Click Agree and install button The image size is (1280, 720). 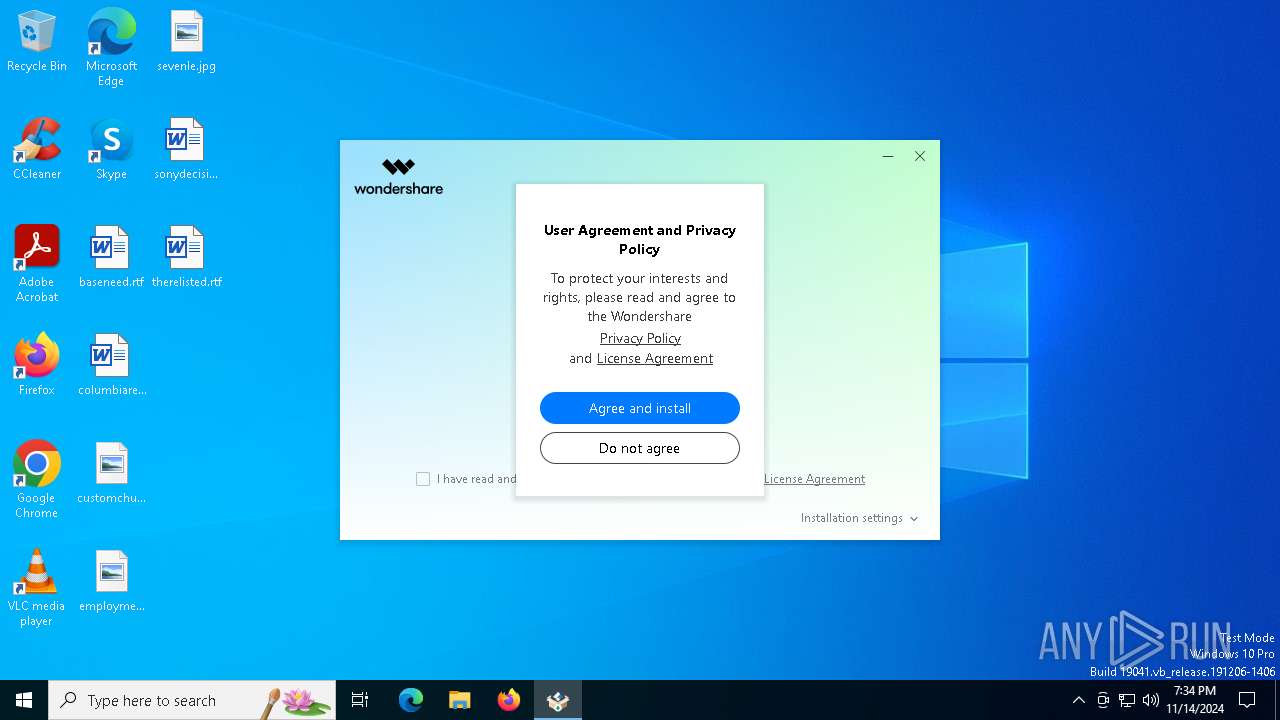(x=640, y=408)
